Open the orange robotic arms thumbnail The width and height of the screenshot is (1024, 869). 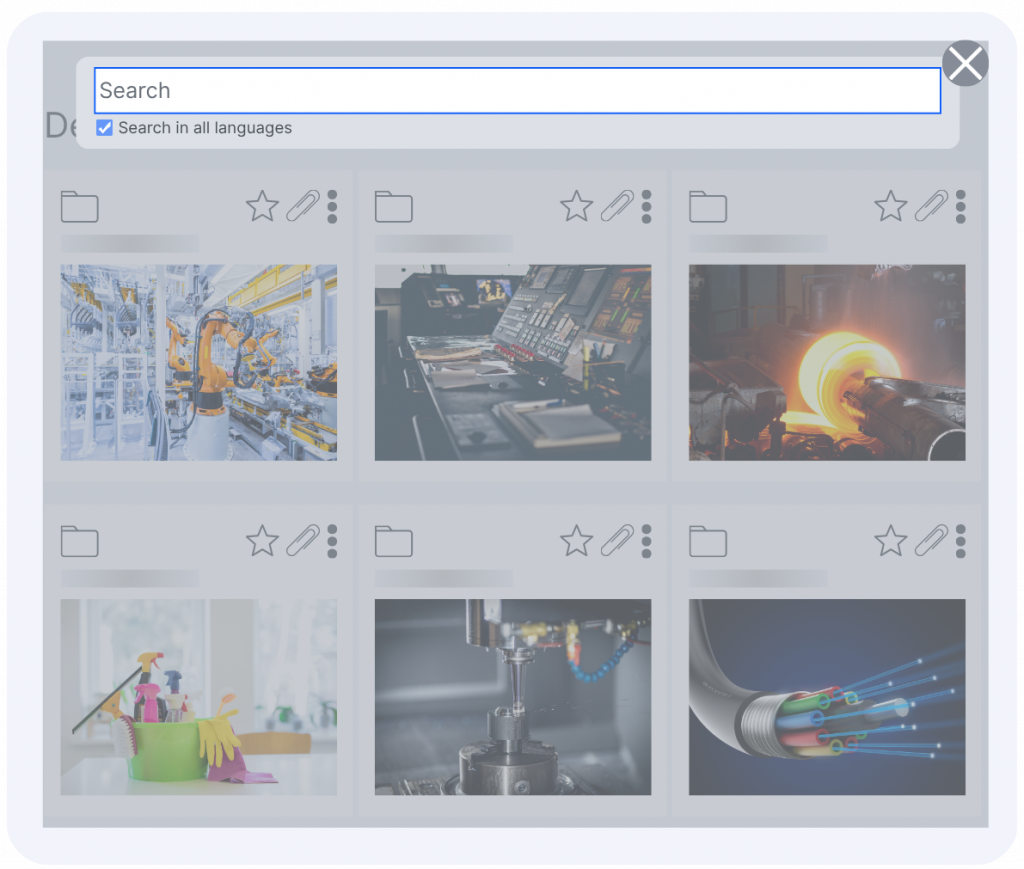point(199,362)
